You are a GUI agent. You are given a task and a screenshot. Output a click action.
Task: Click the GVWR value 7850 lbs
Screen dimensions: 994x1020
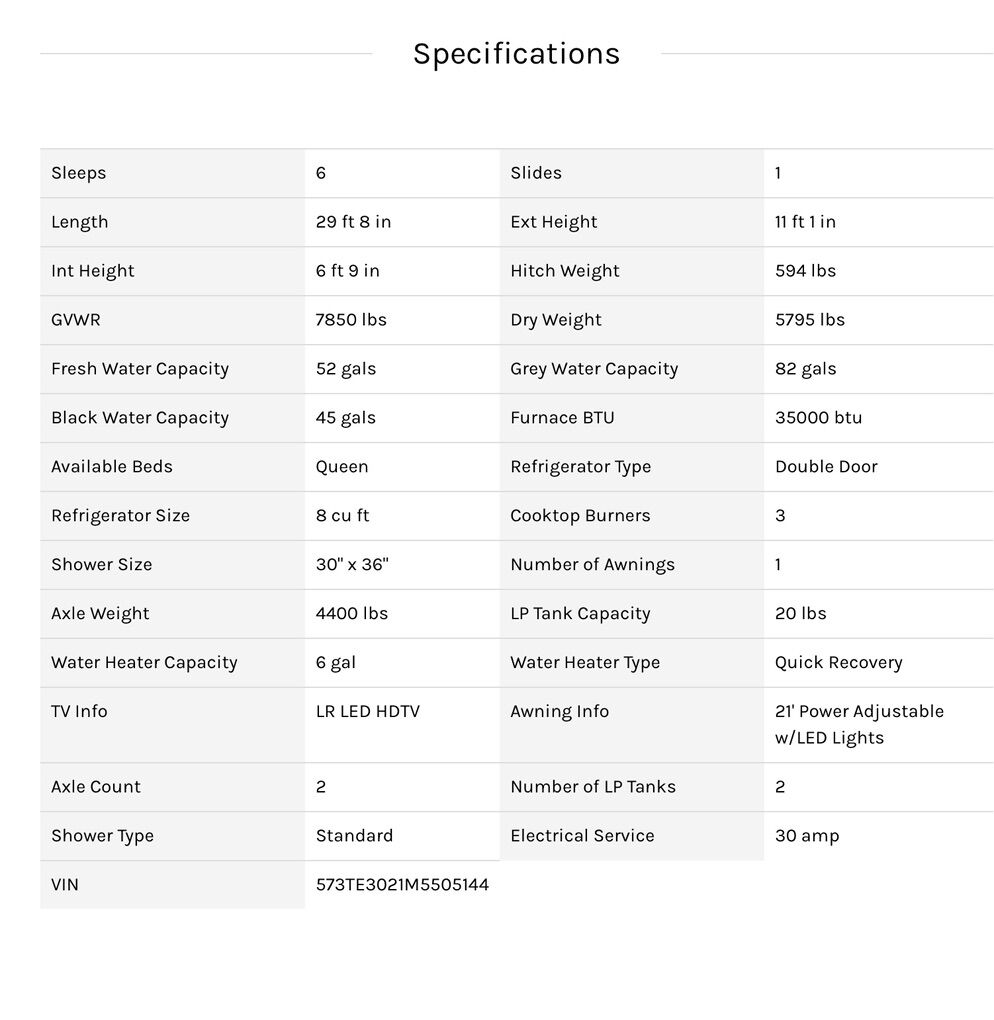click(x=351, y=320)
